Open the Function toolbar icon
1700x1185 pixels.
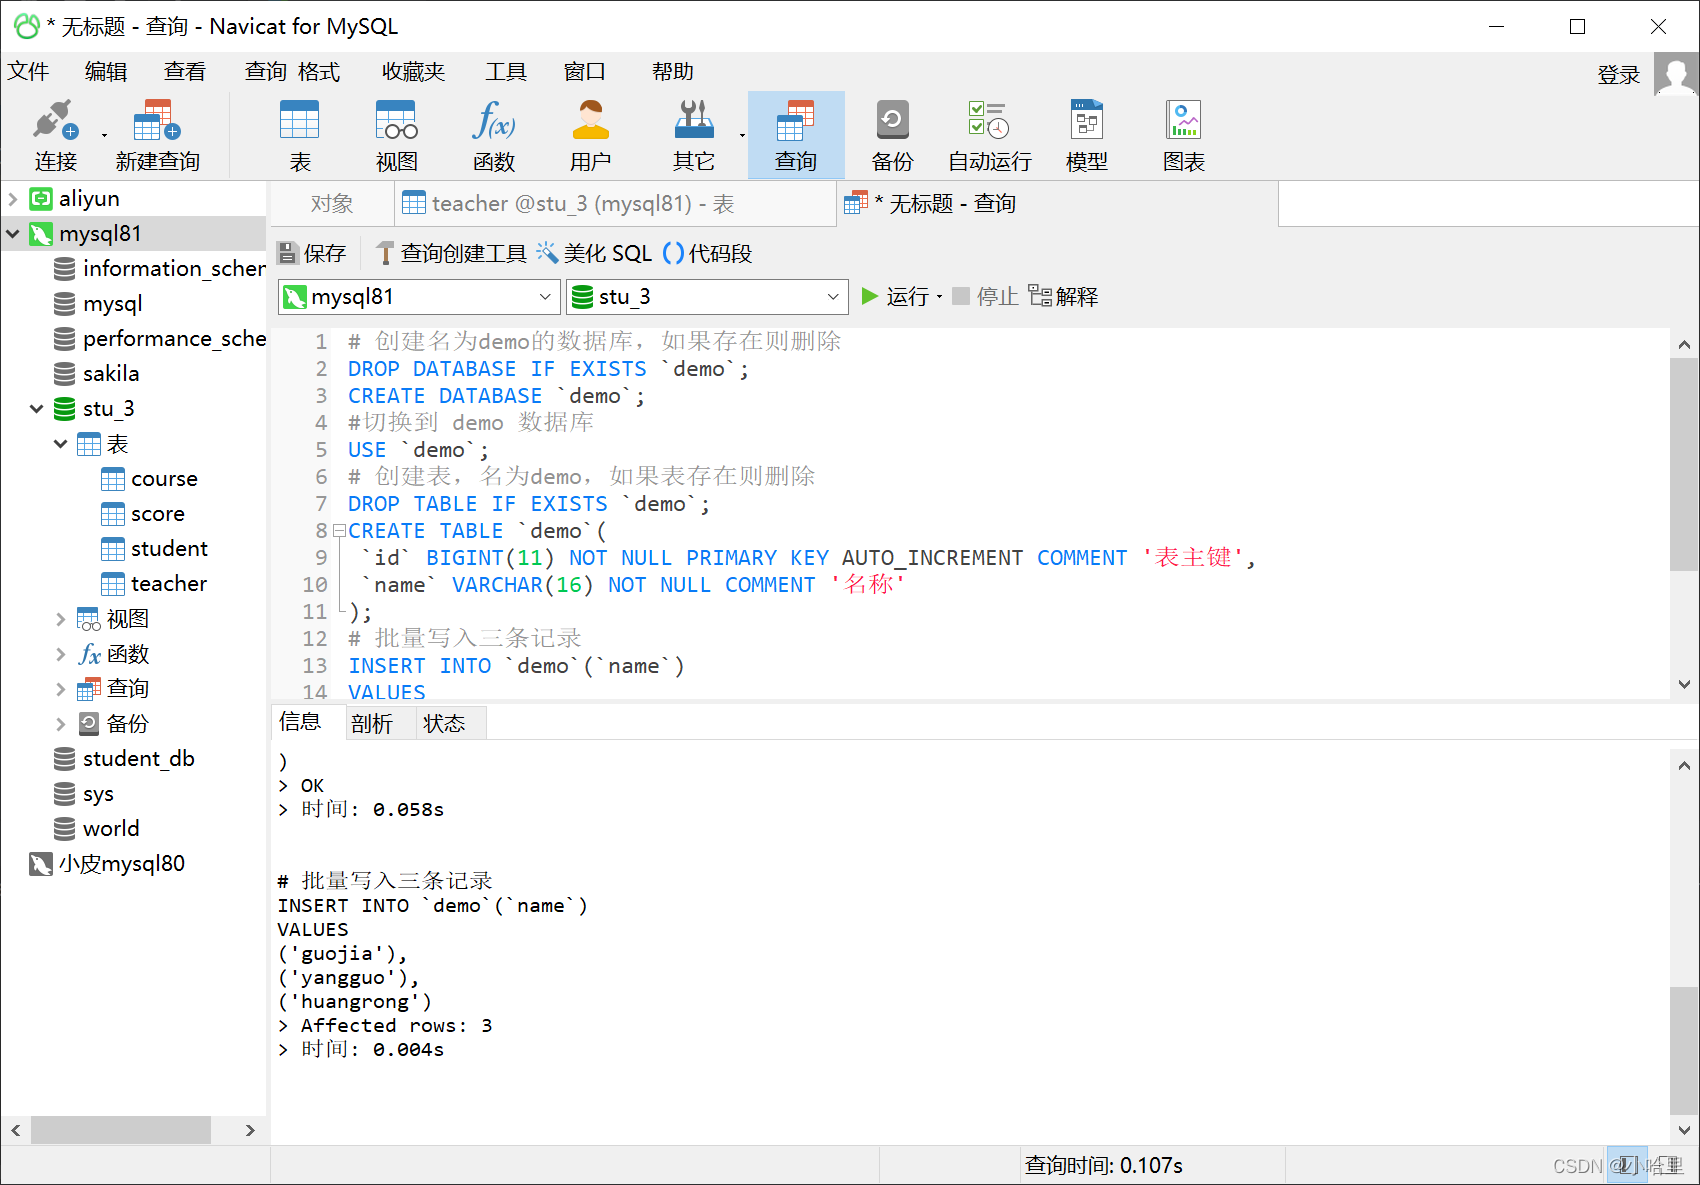494,135
